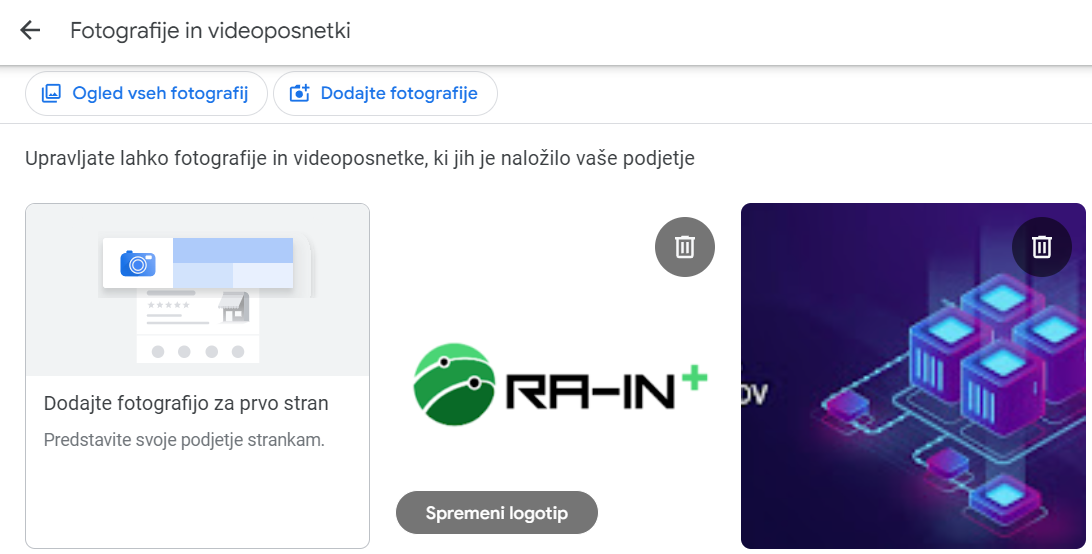Delete the RA-IN logo with its trash icon
Image resolution: width=1092 pixels, height=554 pixels.
click(x=685, y=246)
